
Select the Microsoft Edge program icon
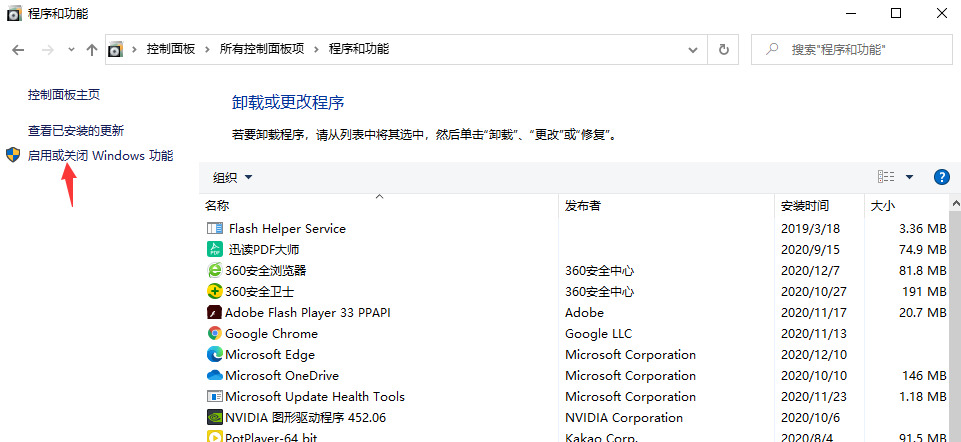coord(214,355)
